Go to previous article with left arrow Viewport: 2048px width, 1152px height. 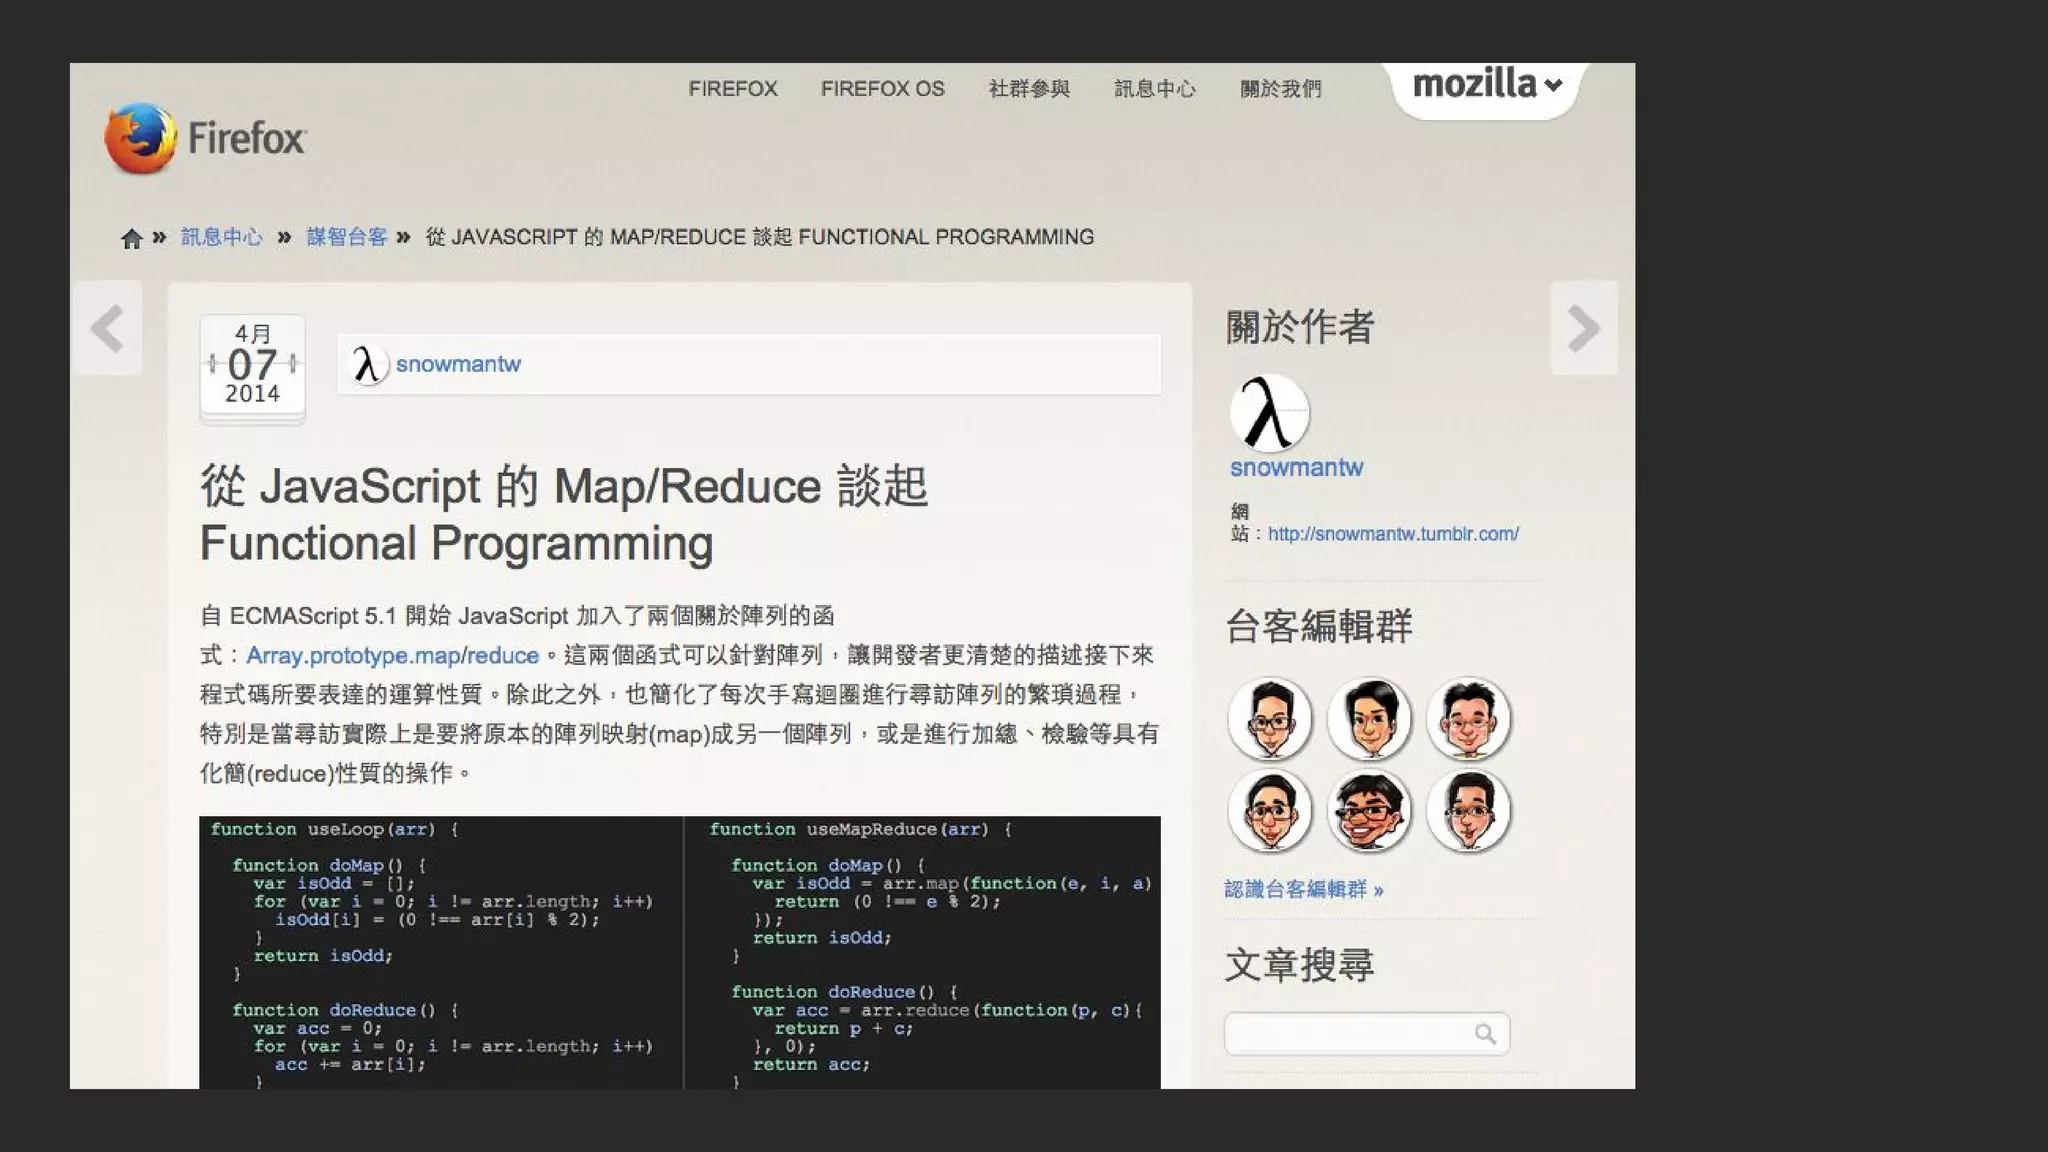pyautogui.click(x=107, y=328)
